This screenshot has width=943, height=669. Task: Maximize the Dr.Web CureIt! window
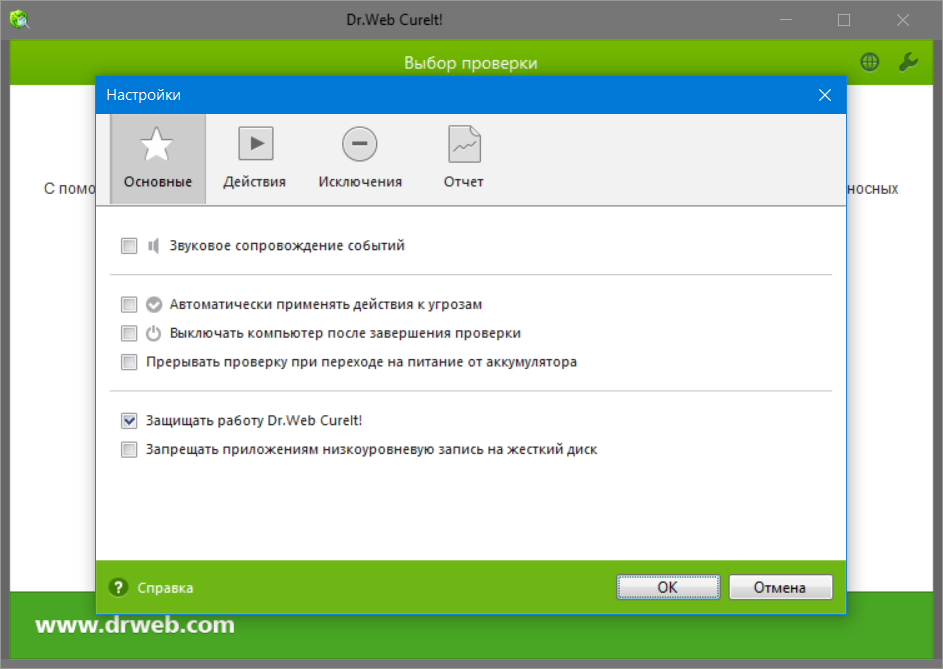pyautogui.click(x=844, y=20)
